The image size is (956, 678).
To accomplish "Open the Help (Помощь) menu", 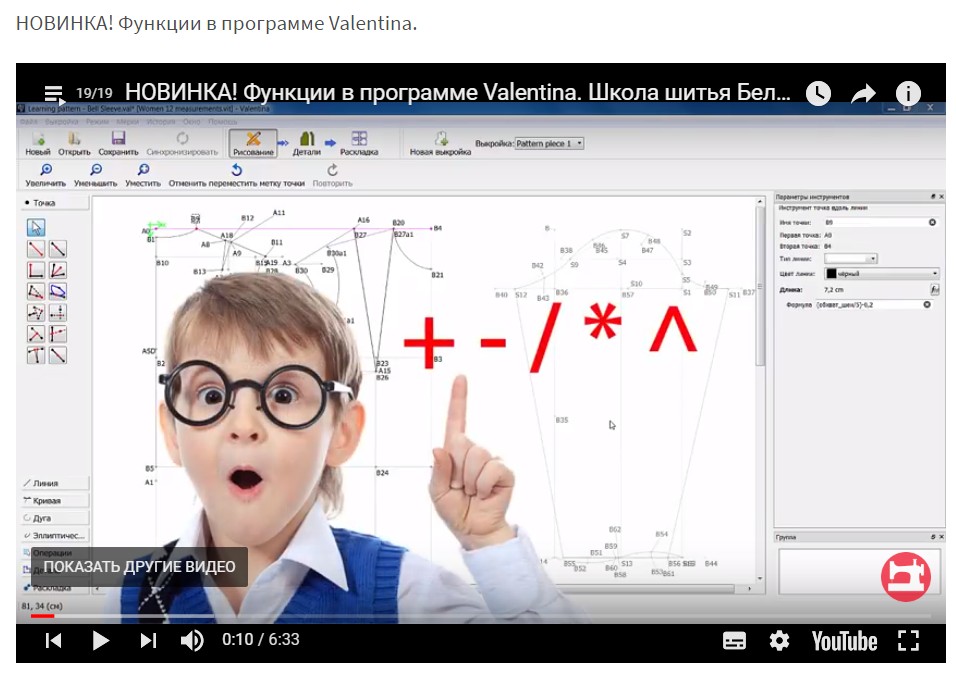I will [223, 121].
